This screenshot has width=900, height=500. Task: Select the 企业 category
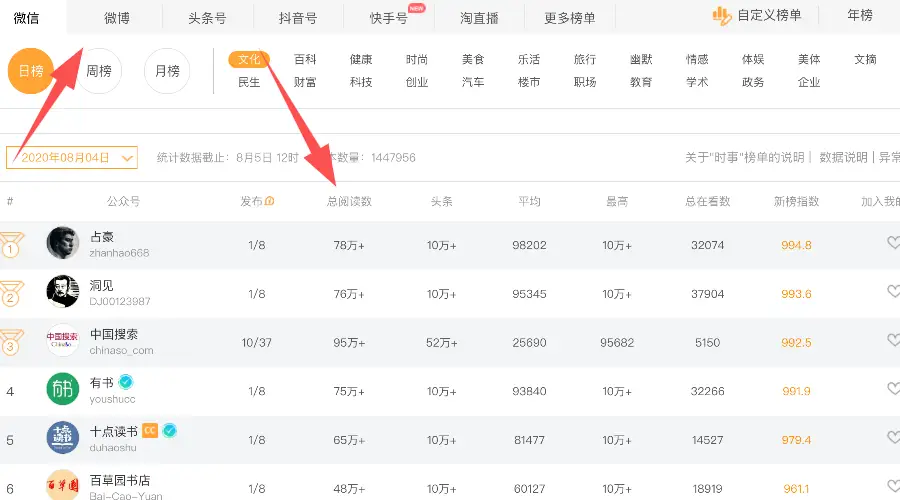coord(809,82)
